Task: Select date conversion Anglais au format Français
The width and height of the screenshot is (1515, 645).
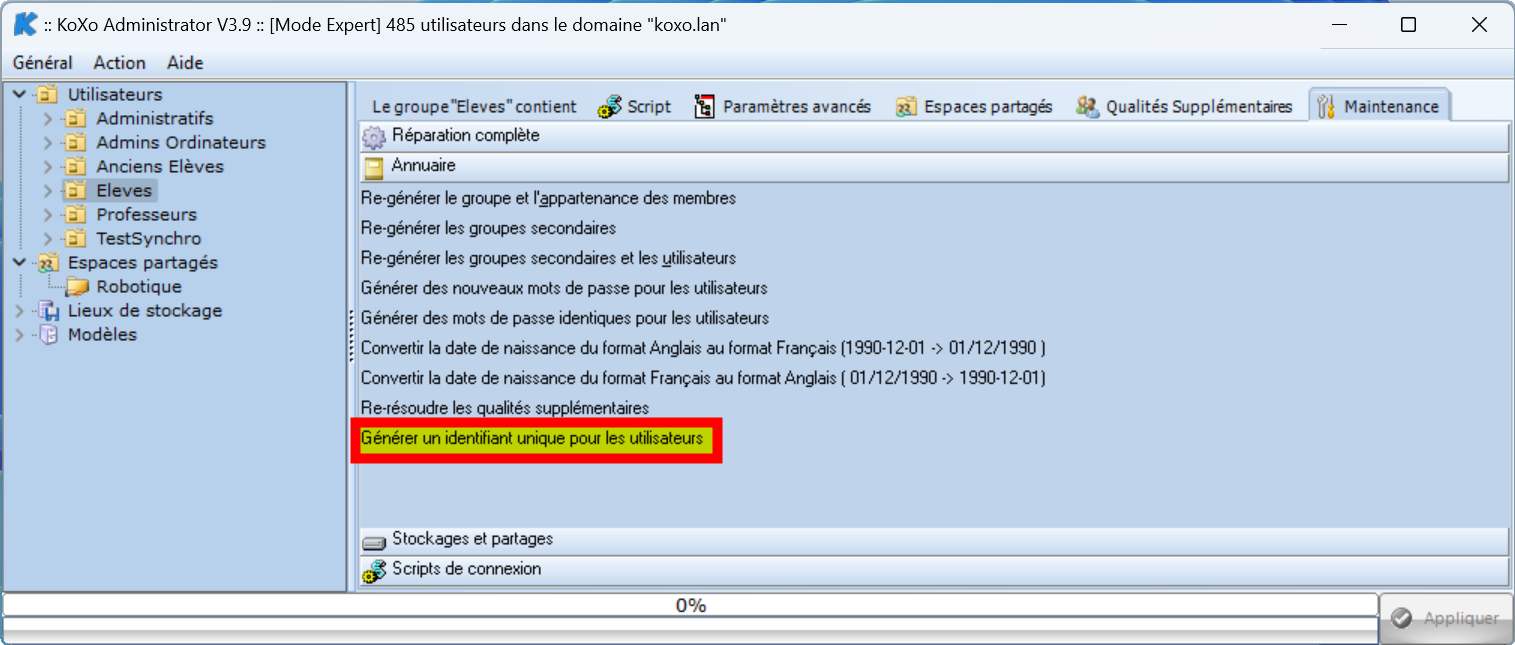Action: pyautogui.click(x=704, y=349)
